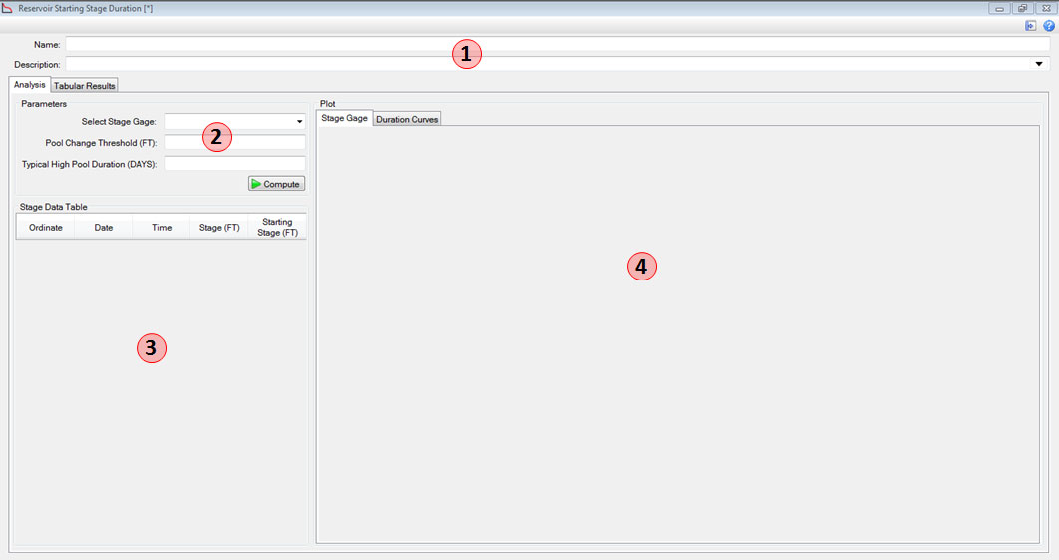Minimize the Reservoir Starting Stage Duration window
Screen dimensions: 1059x560
(x=998, y=8)
